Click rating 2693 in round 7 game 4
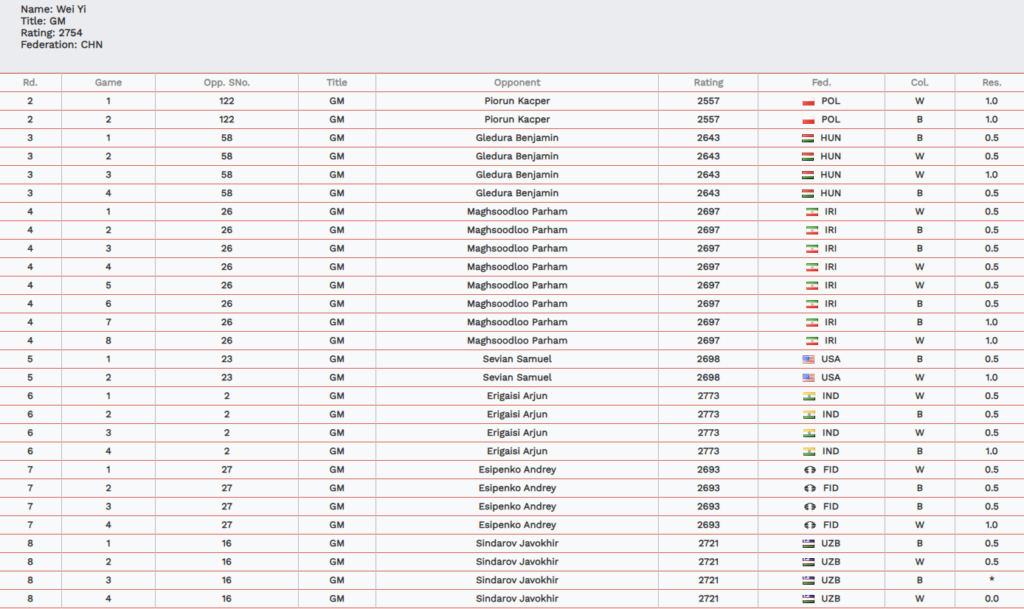 tap(708, 525)
